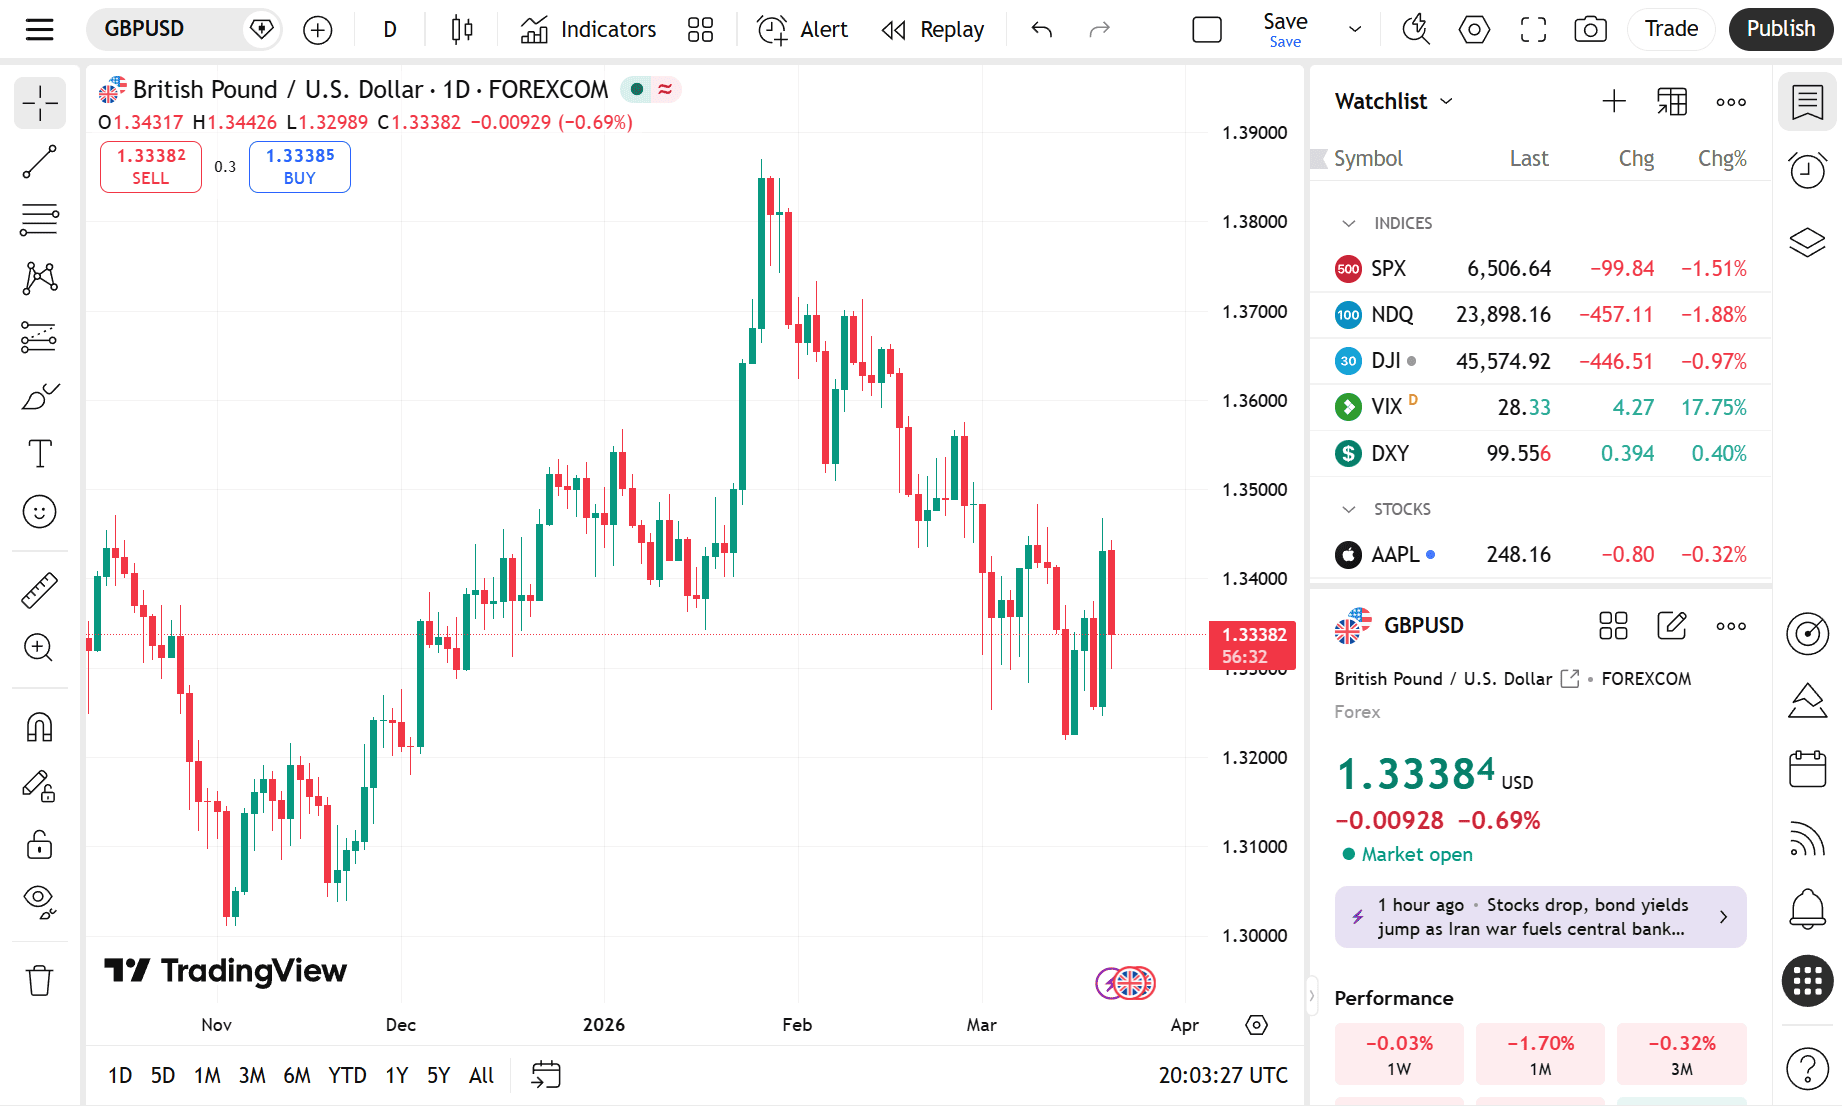This screenshot has height=1106, width=1842.
Task: Select the ruler measure tool
Action: (x=40, y=590)
